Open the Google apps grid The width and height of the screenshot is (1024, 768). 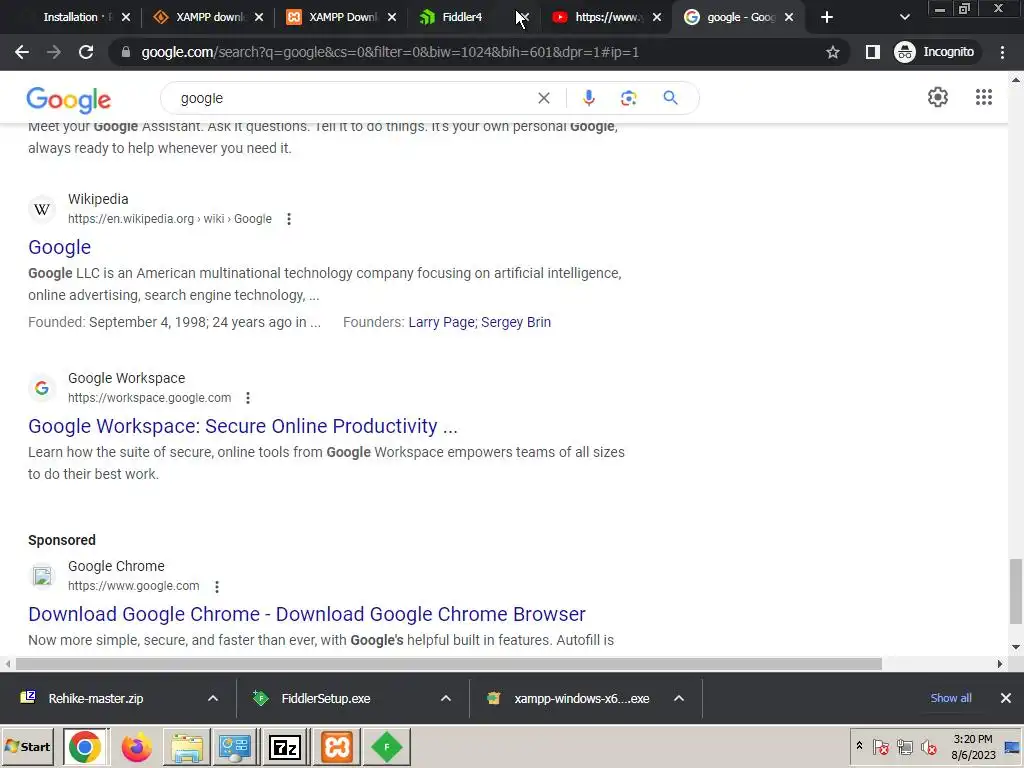(x=984, y=97)
